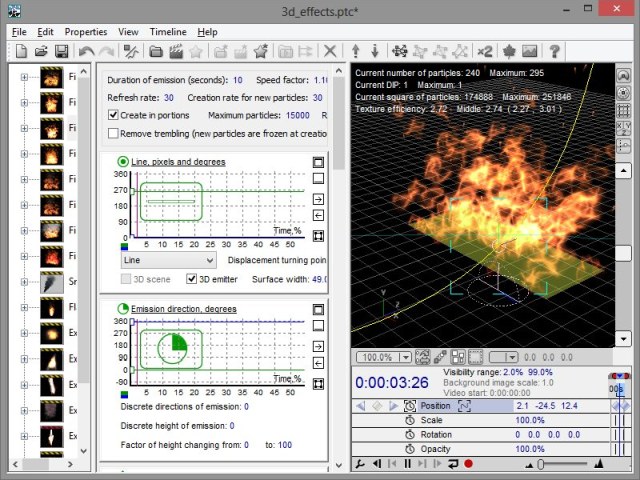640x480 pixels.
Task: Click the Position stopwatch keyframe icon
Action: click(409, 406)
